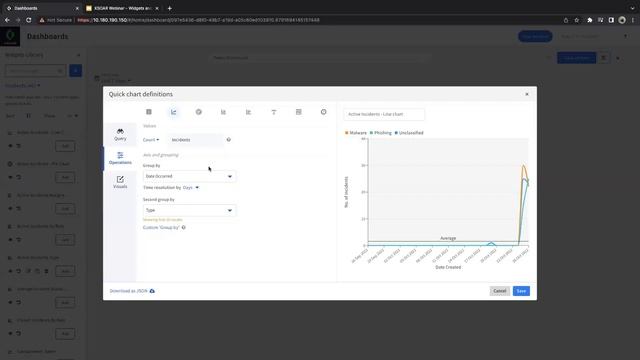Select the text widget type icon

274,112
